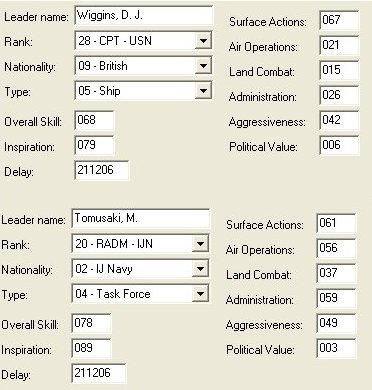This screenshot has height=390, width=372.
Task: Focus Overall Skill field with value 078
Action: (91, 323)
